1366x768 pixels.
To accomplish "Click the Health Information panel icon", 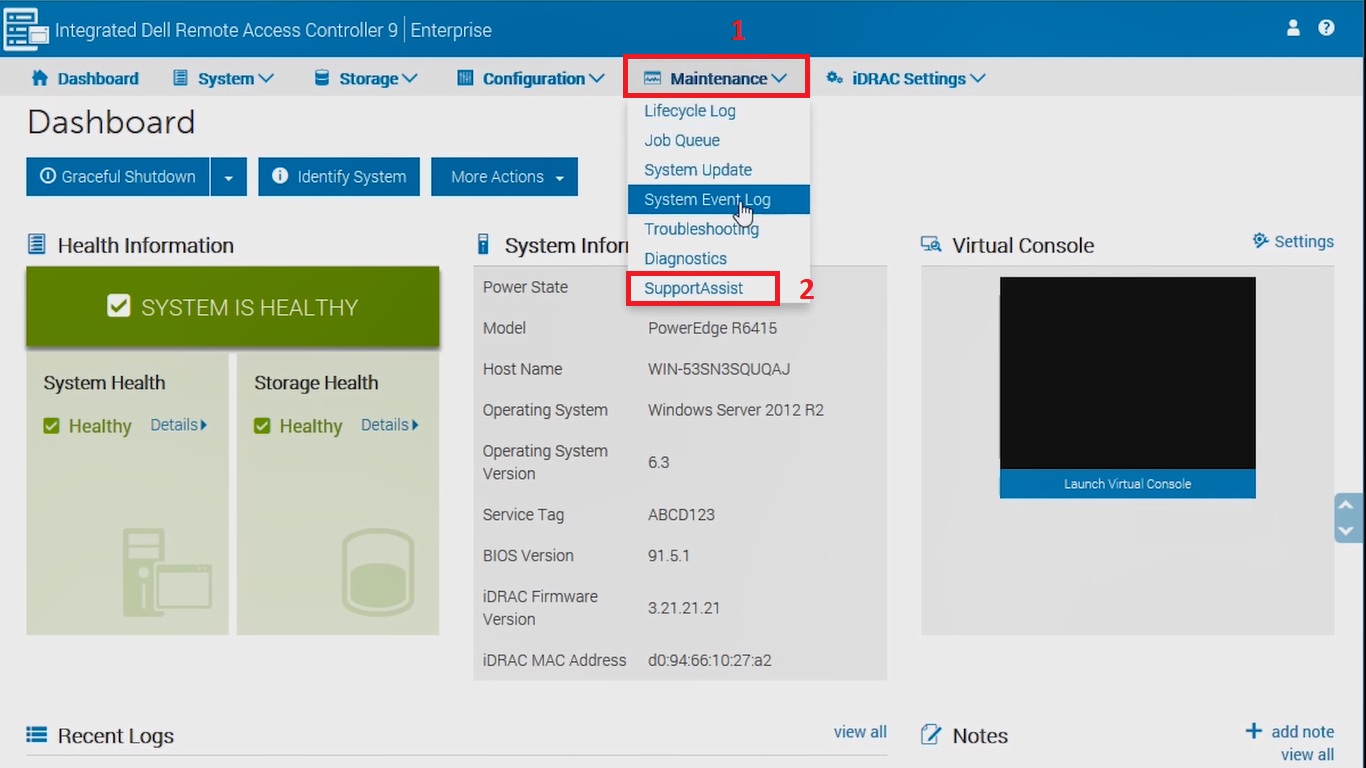I will click(37, 244).
